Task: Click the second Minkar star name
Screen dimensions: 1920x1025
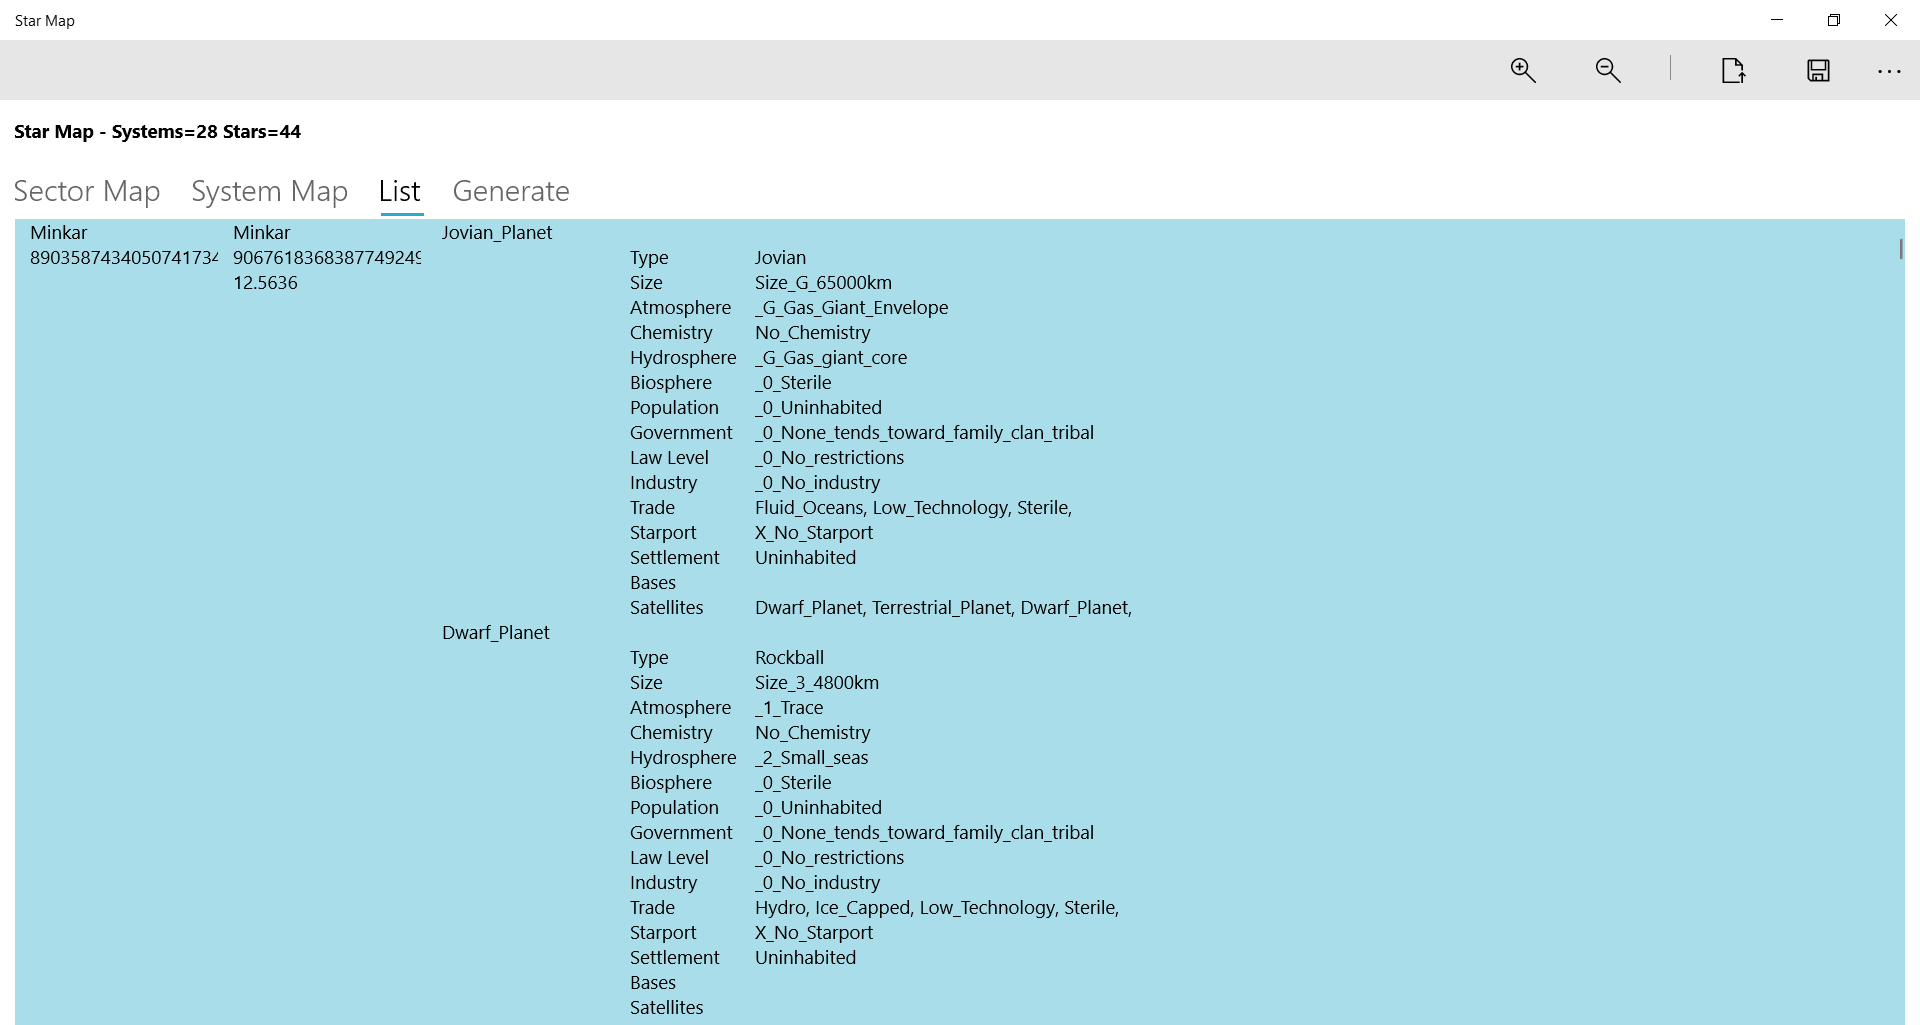Action: pyautogui.click(x=262, y=233)
